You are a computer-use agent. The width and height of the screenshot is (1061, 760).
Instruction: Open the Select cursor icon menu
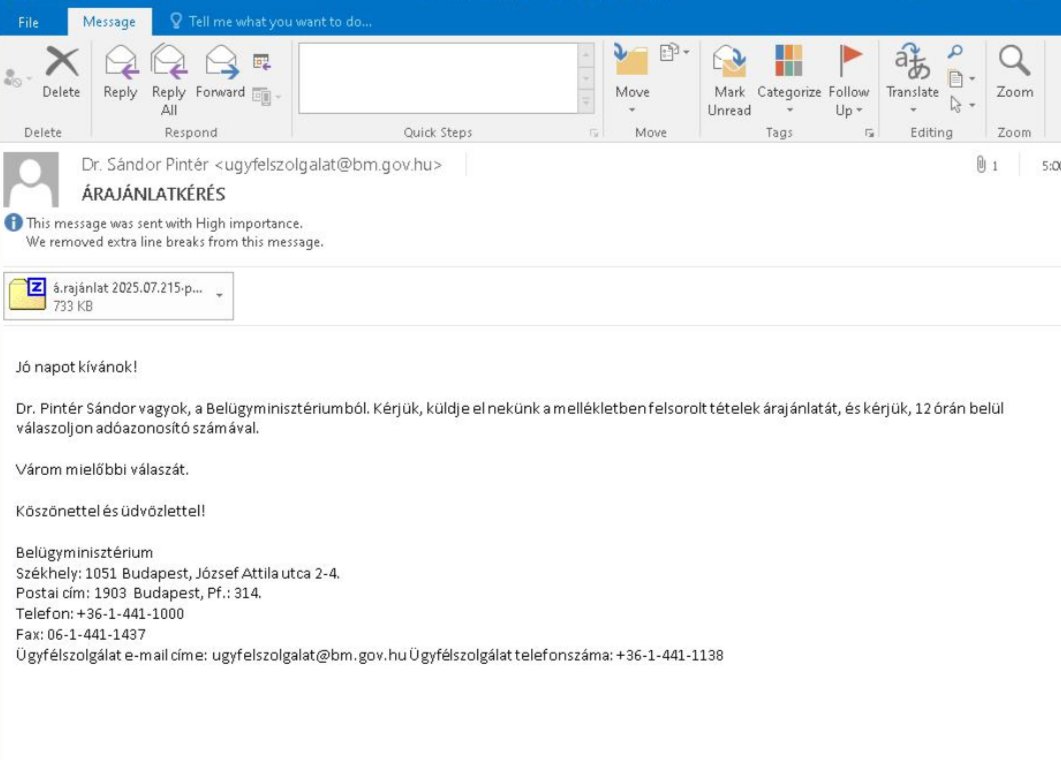coord(961,105)
